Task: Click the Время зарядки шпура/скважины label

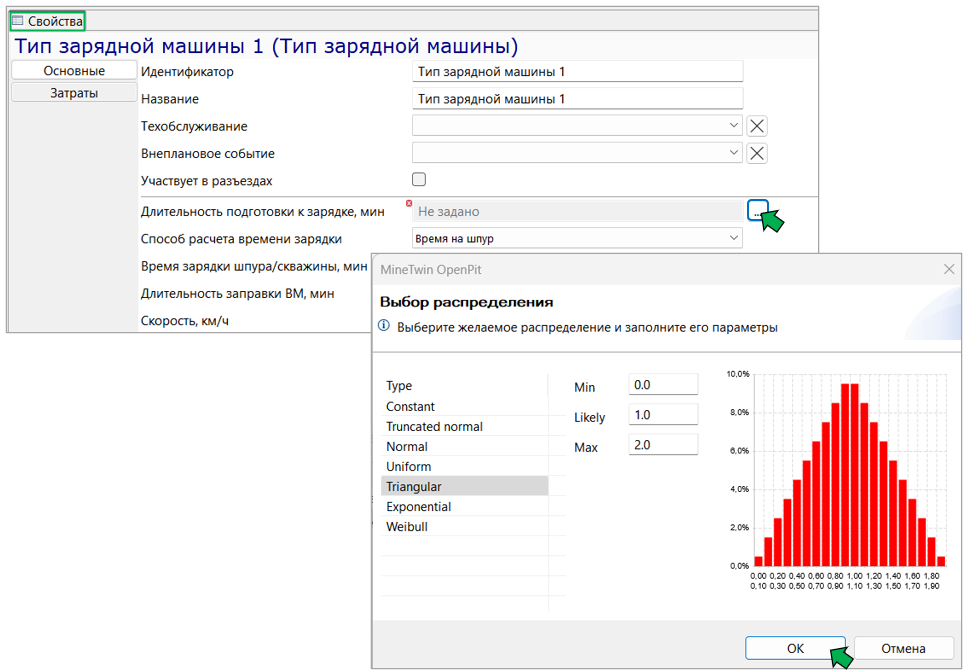Action: pos(254,266)
